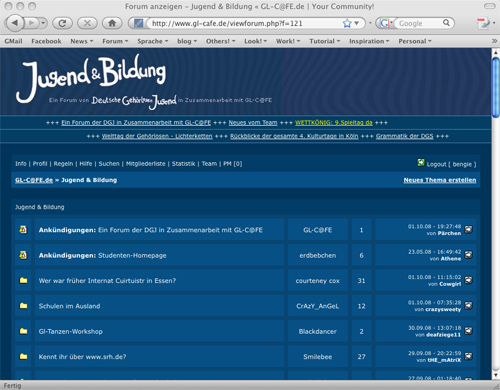Click into the URL address field
This screenshot has height=390, width=500.
click(x=245, y=23)
